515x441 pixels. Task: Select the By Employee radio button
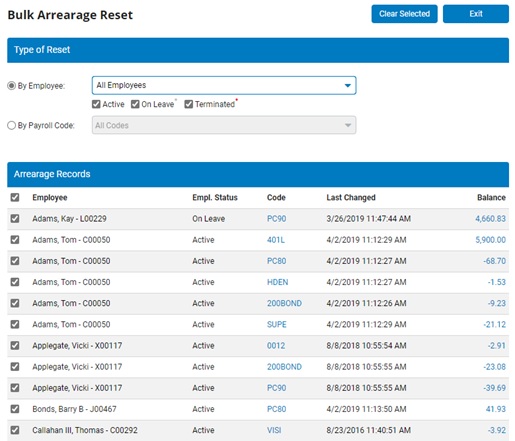pos(11,86)
